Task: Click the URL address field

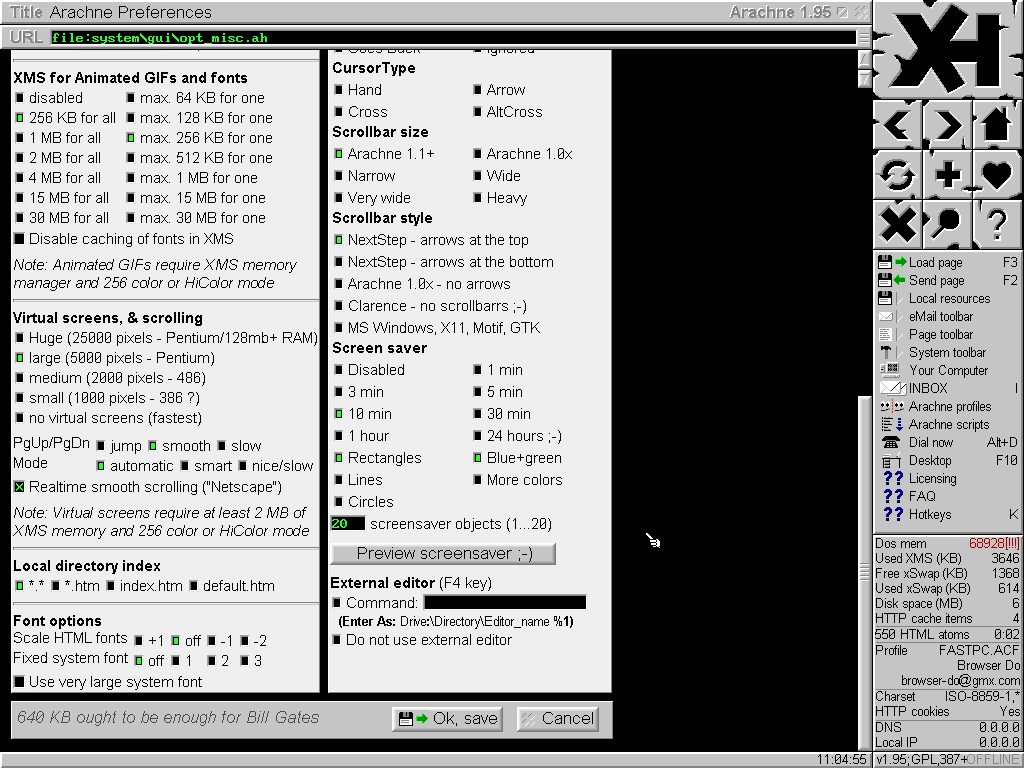Action: (454, 38)
